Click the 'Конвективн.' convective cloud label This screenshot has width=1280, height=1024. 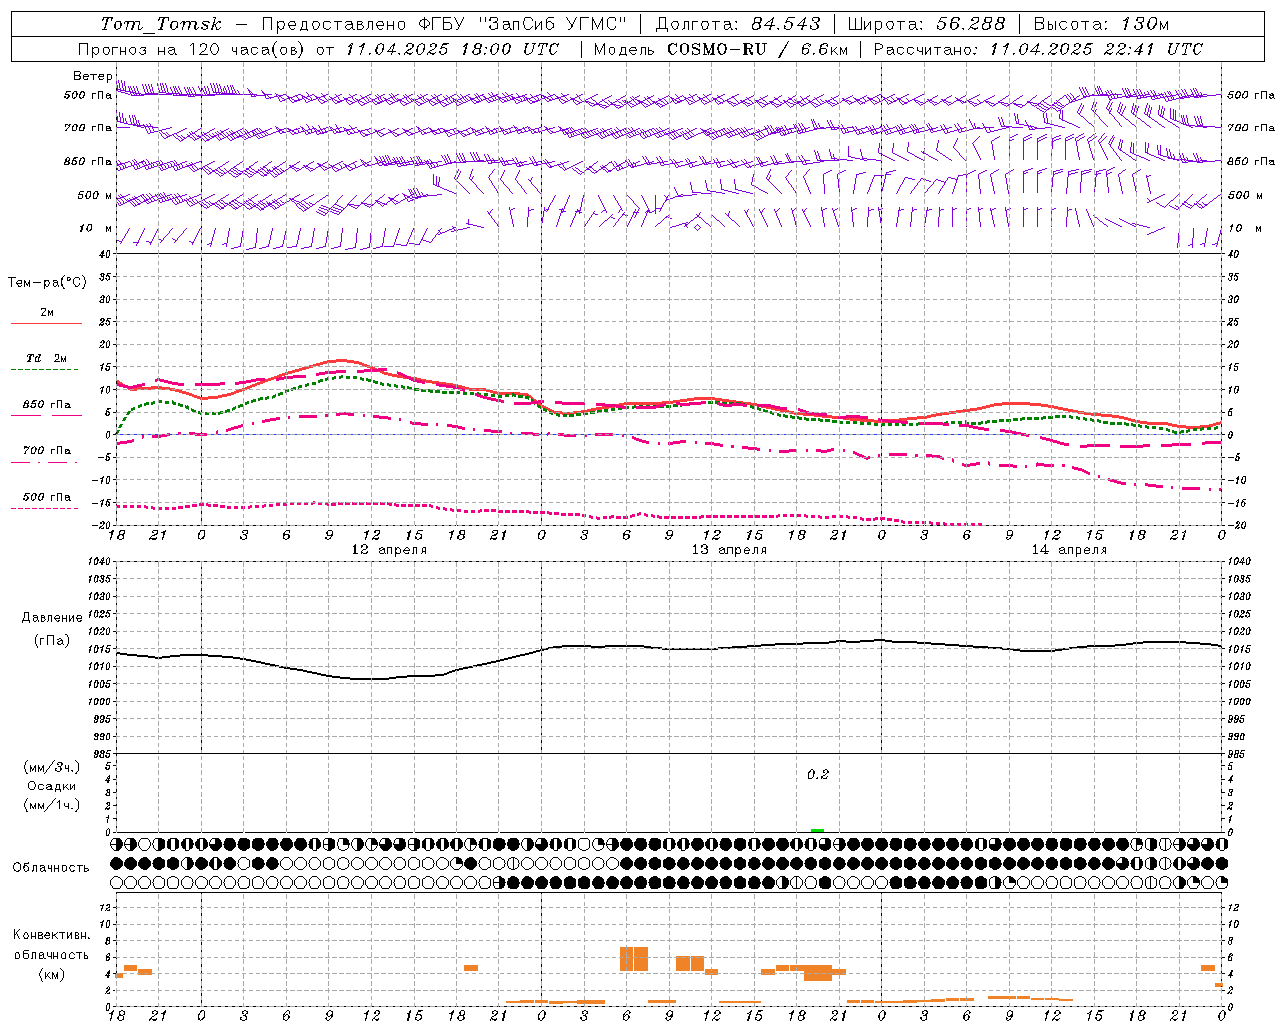click(51, 935)
